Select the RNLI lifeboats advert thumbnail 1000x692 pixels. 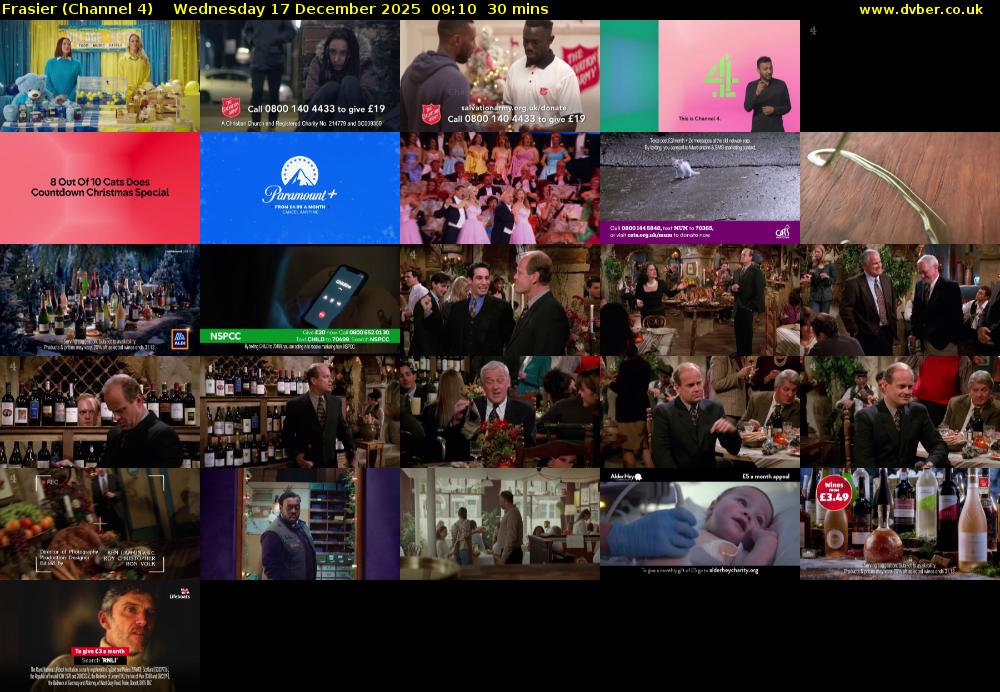coord(100,636)
